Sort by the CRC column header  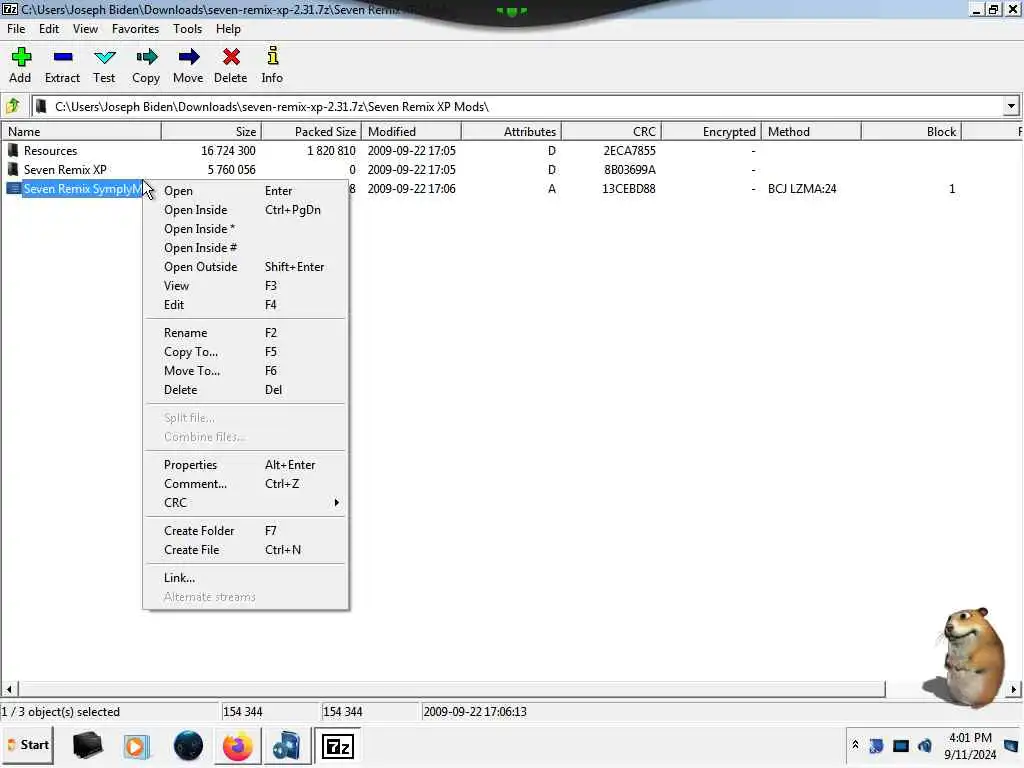612,131
